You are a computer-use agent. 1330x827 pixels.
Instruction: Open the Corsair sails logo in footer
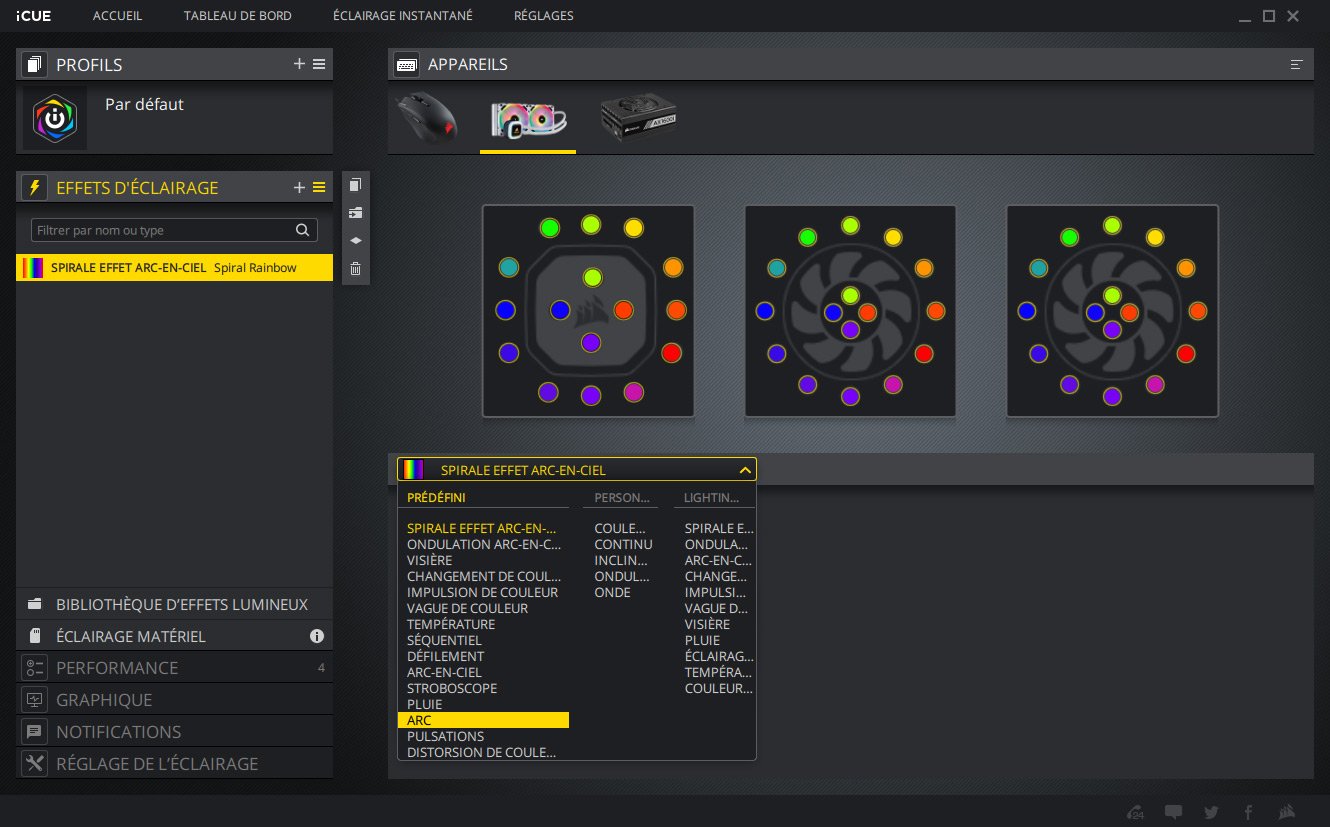(1288, 811)
